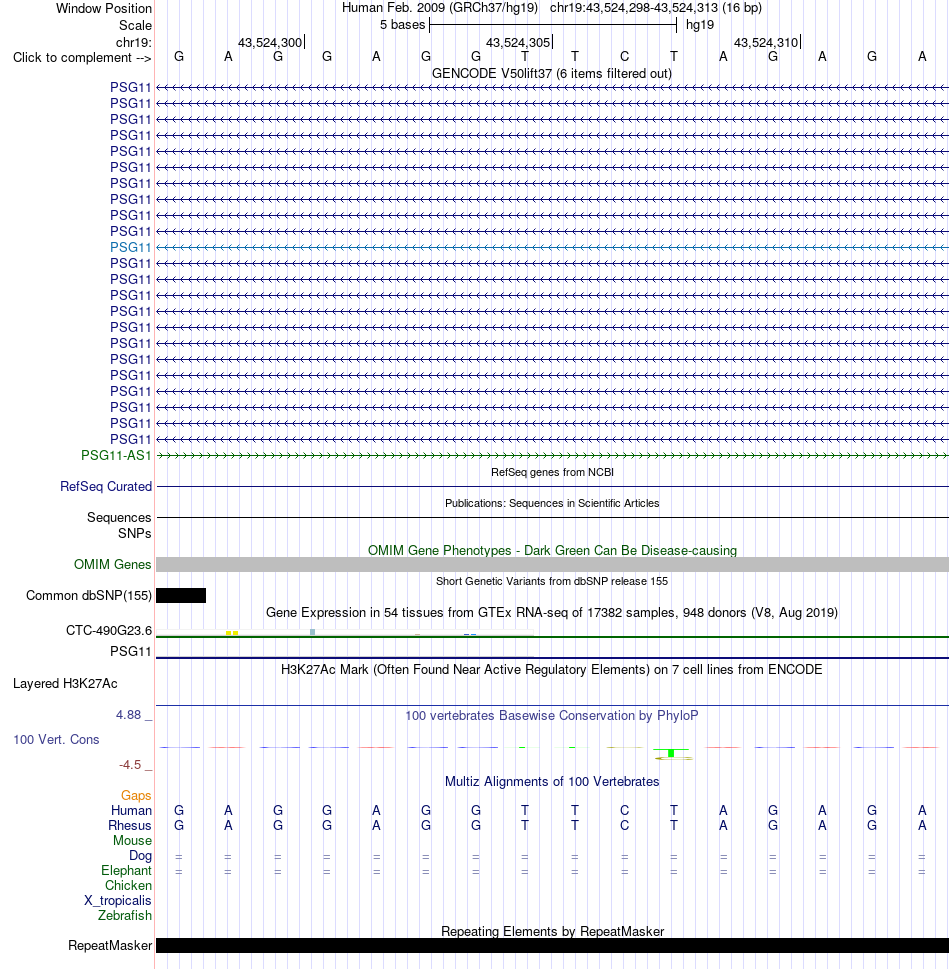Click the 100 Vert. Cons label
This screenshot has width=950, height=969.
(56, 739)
